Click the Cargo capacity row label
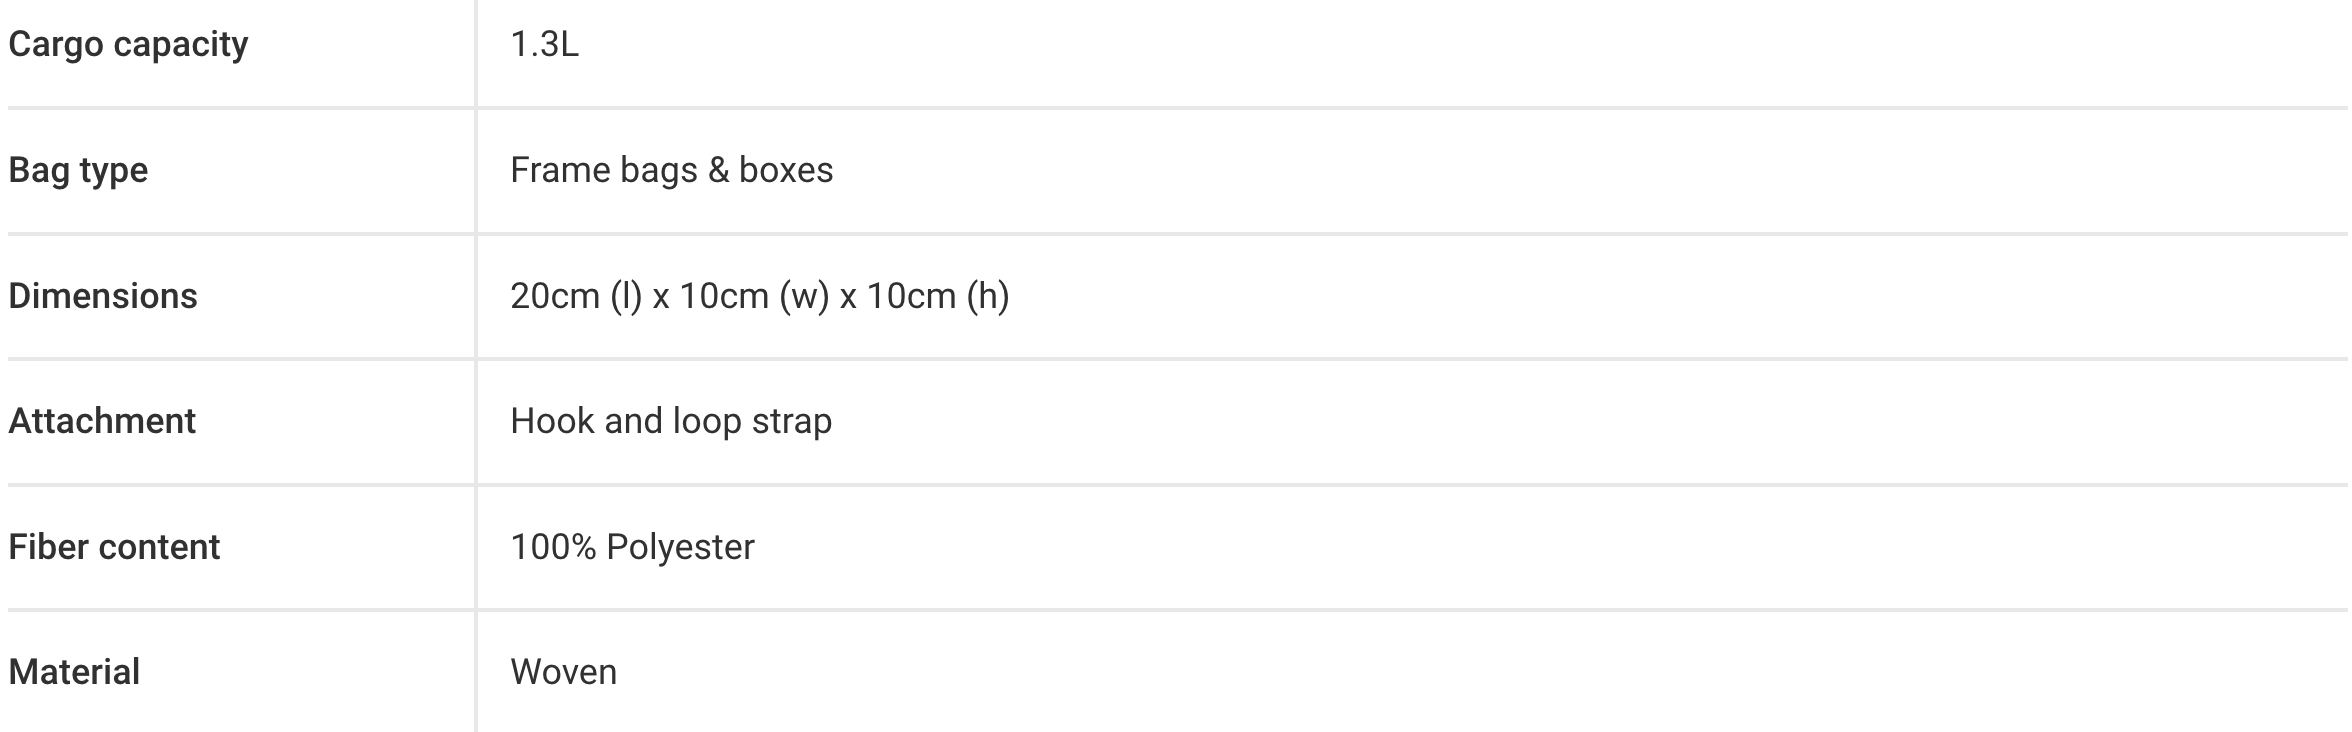This screenshot has width=2352, height=732. [x=128, y=45]
